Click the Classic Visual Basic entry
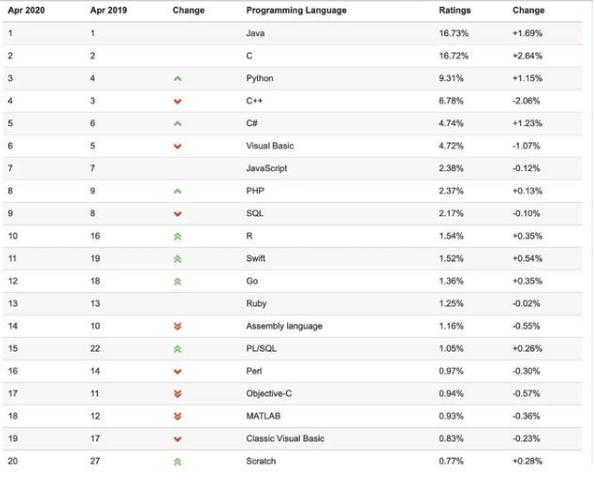This screenshot has height=480, width=595. 285,439
